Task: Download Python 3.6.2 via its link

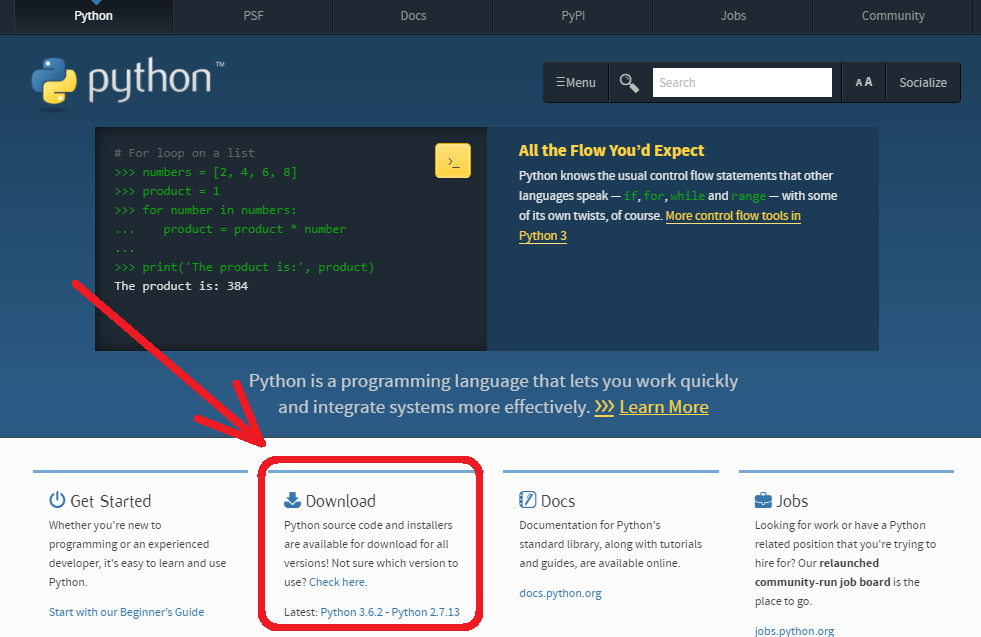Action: point(354,610)
